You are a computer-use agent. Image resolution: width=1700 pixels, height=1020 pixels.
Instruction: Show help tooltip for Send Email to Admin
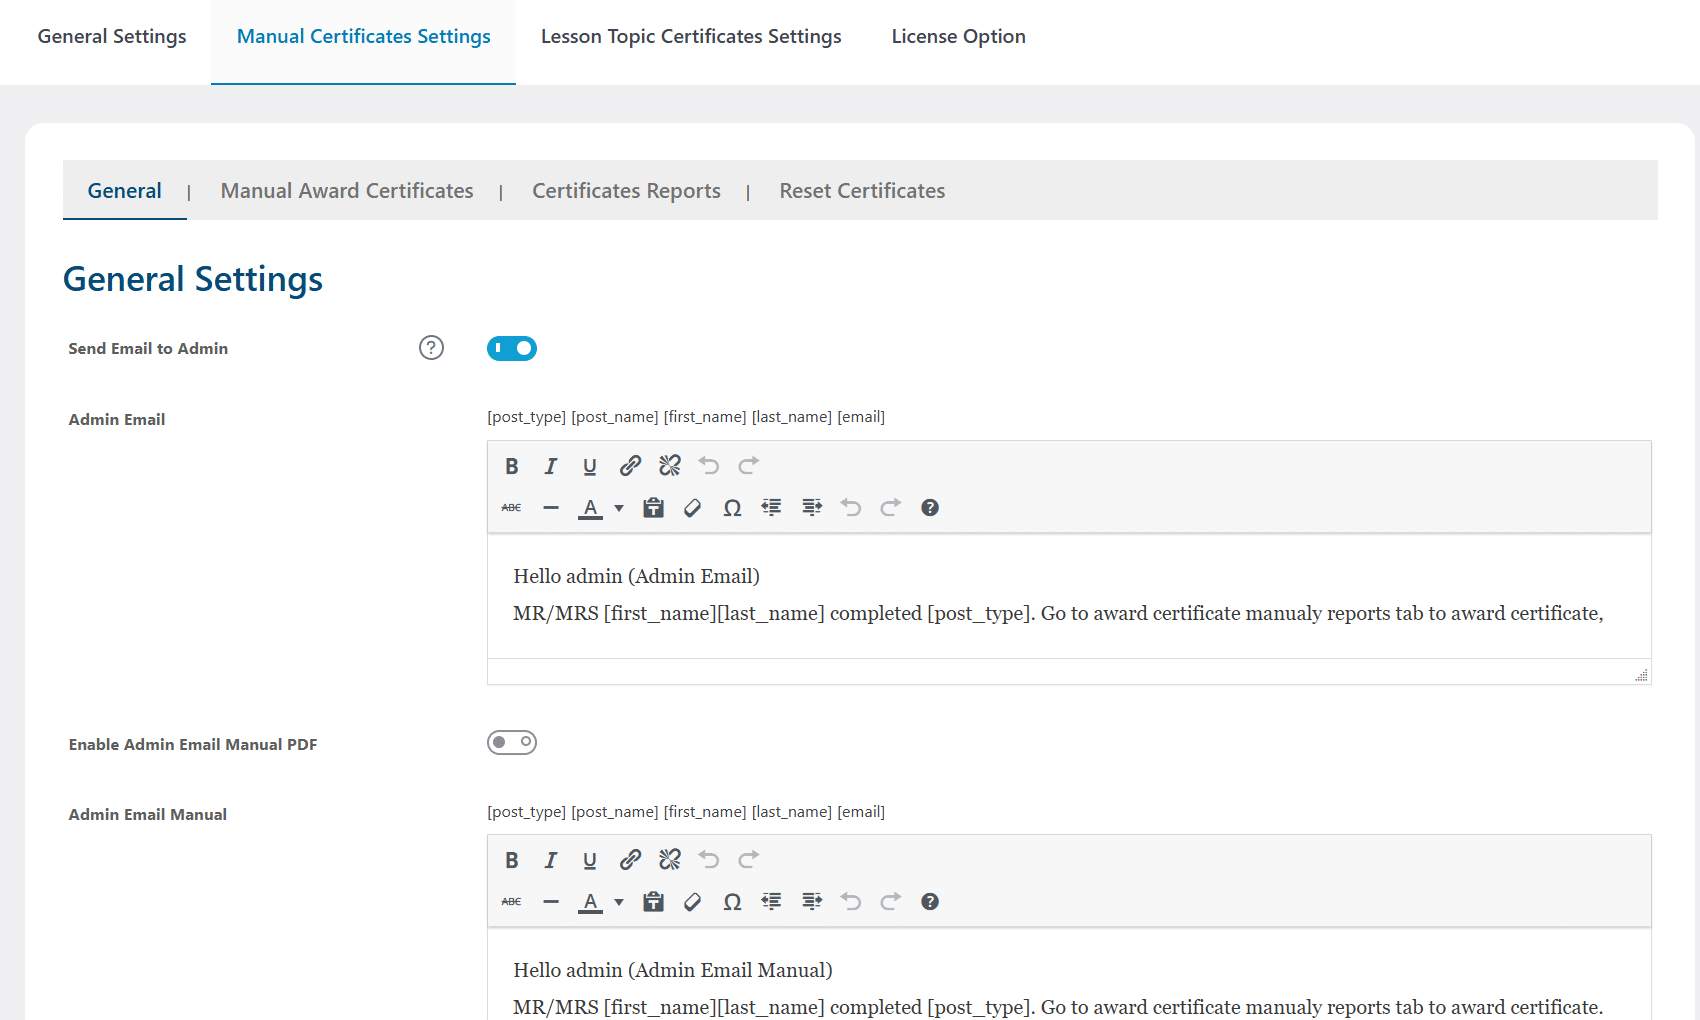tap(431, 348)
